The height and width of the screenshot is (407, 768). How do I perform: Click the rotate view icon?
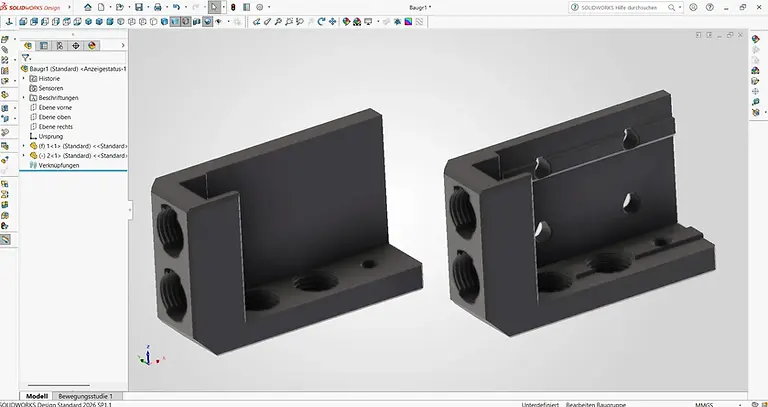[x=321, y=22]
